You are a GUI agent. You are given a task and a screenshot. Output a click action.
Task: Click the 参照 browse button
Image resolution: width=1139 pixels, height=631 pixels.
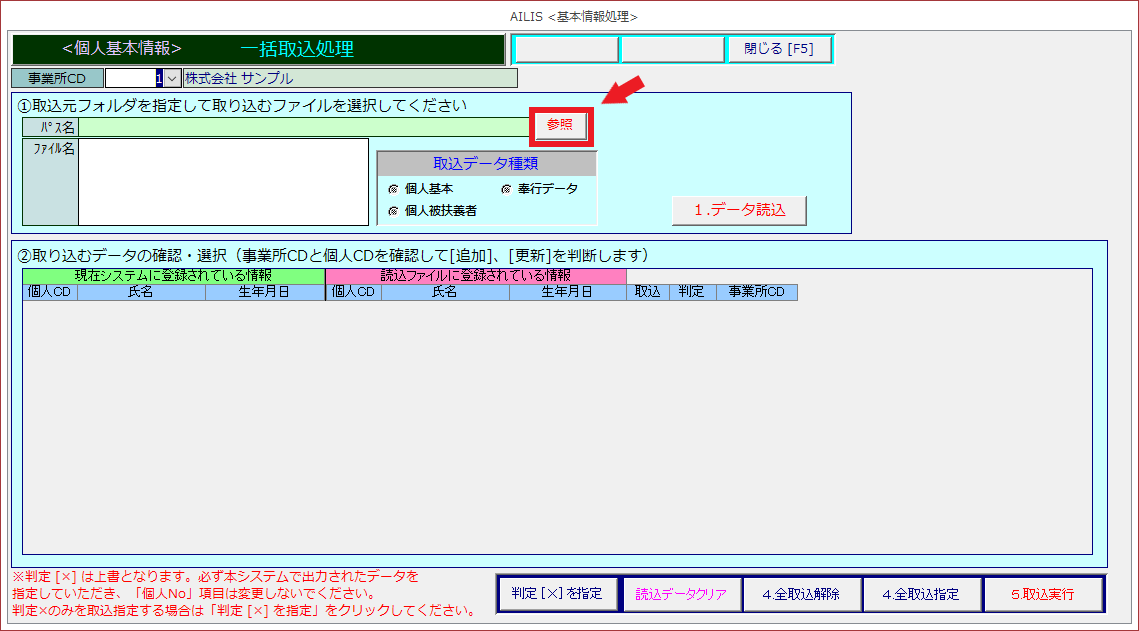[x=560, y=125]
